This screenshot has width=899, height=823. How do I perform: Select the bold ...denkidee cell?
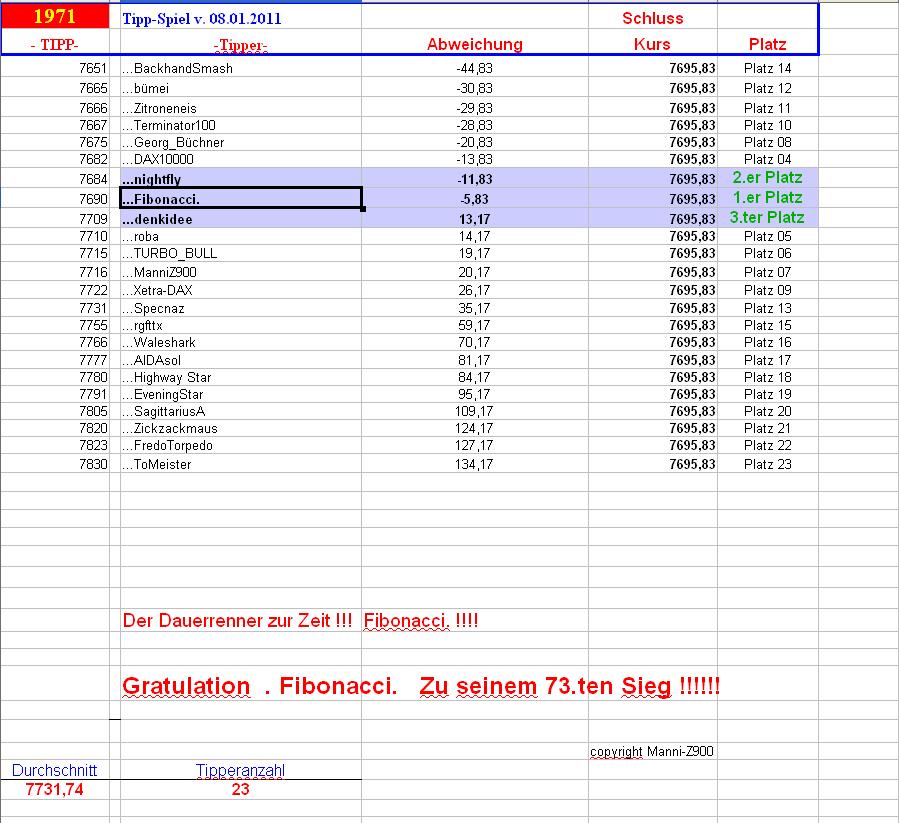[x=240, y=219]
